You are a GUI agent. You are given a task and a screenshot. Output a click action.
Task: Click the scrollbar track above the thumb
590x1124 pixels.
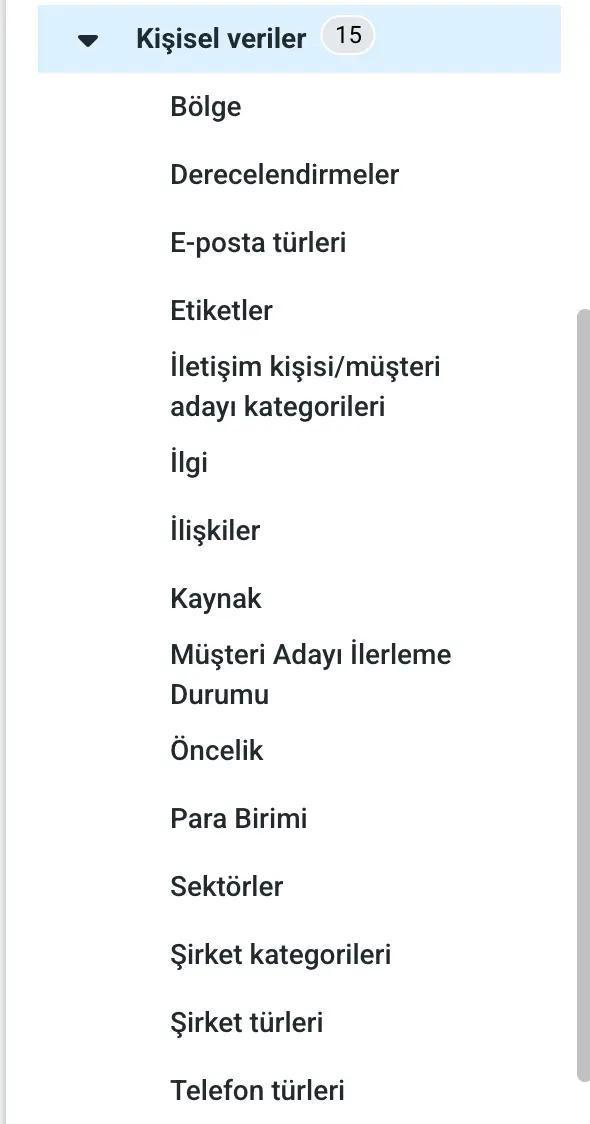tap(584, 155)
